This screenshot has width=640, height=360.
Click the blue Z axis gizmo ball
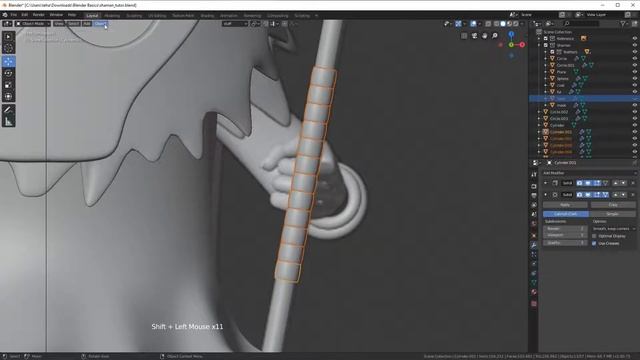point(511,35)
